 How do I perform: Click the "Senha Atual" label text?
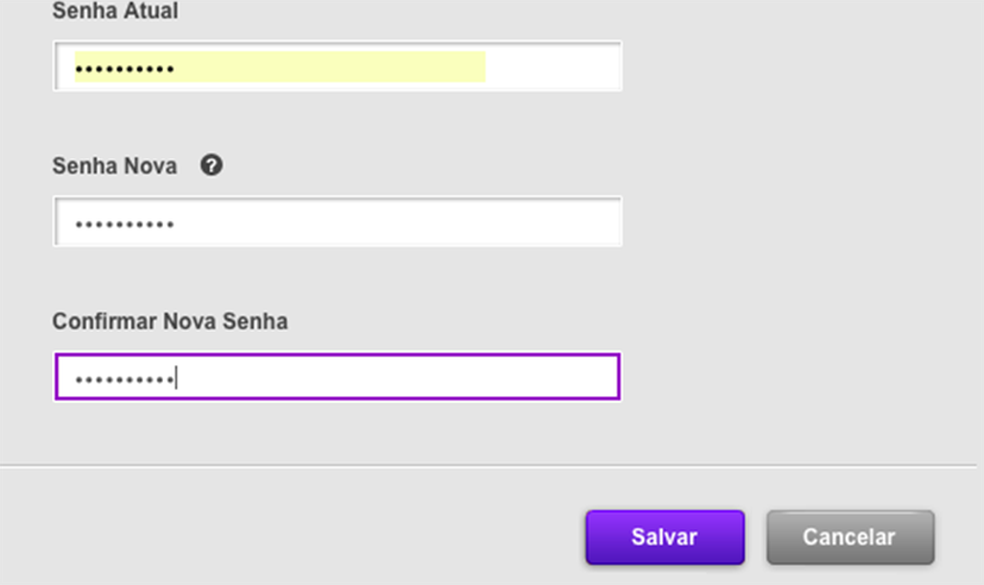[x=115, y=12]
